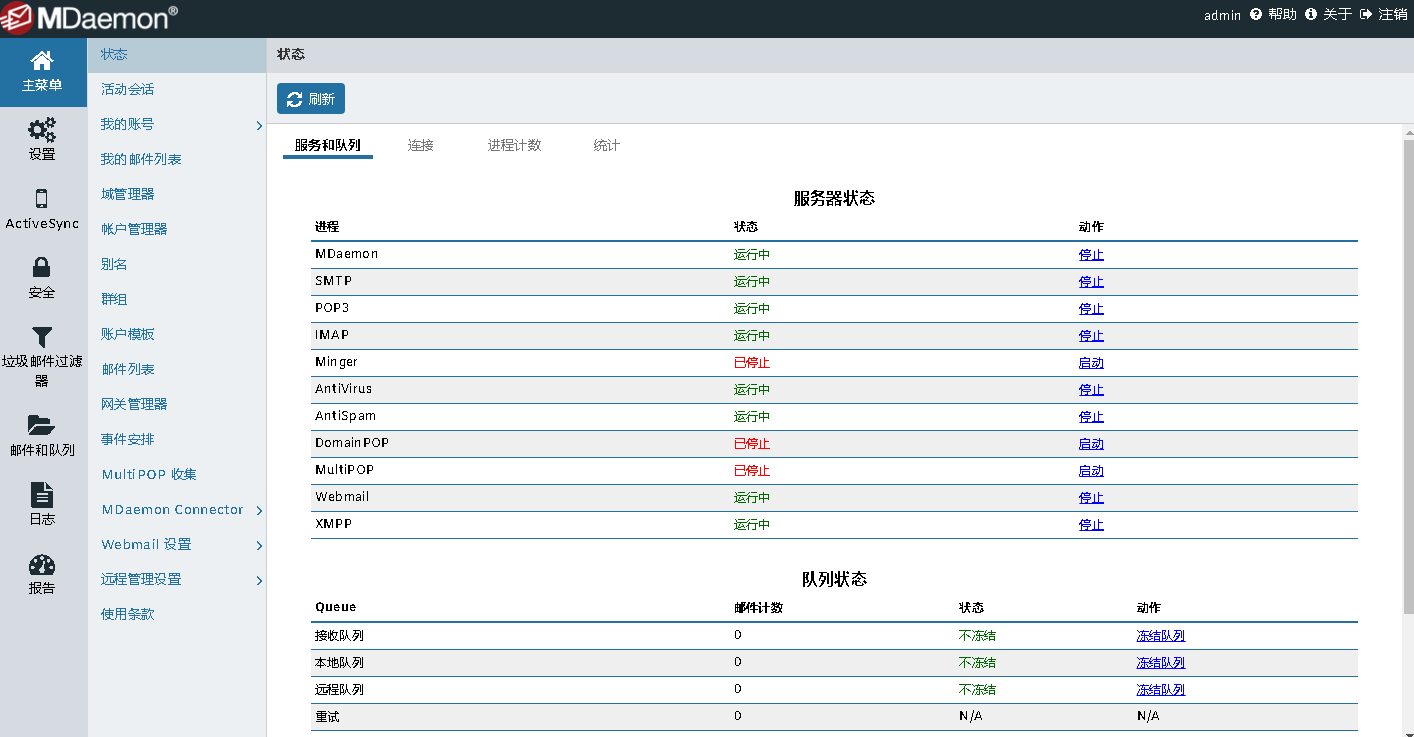The width and height of the screenshot is (1414, 737).
Task: Freeze the 接收队列 queue
Action: [1161, 636]
